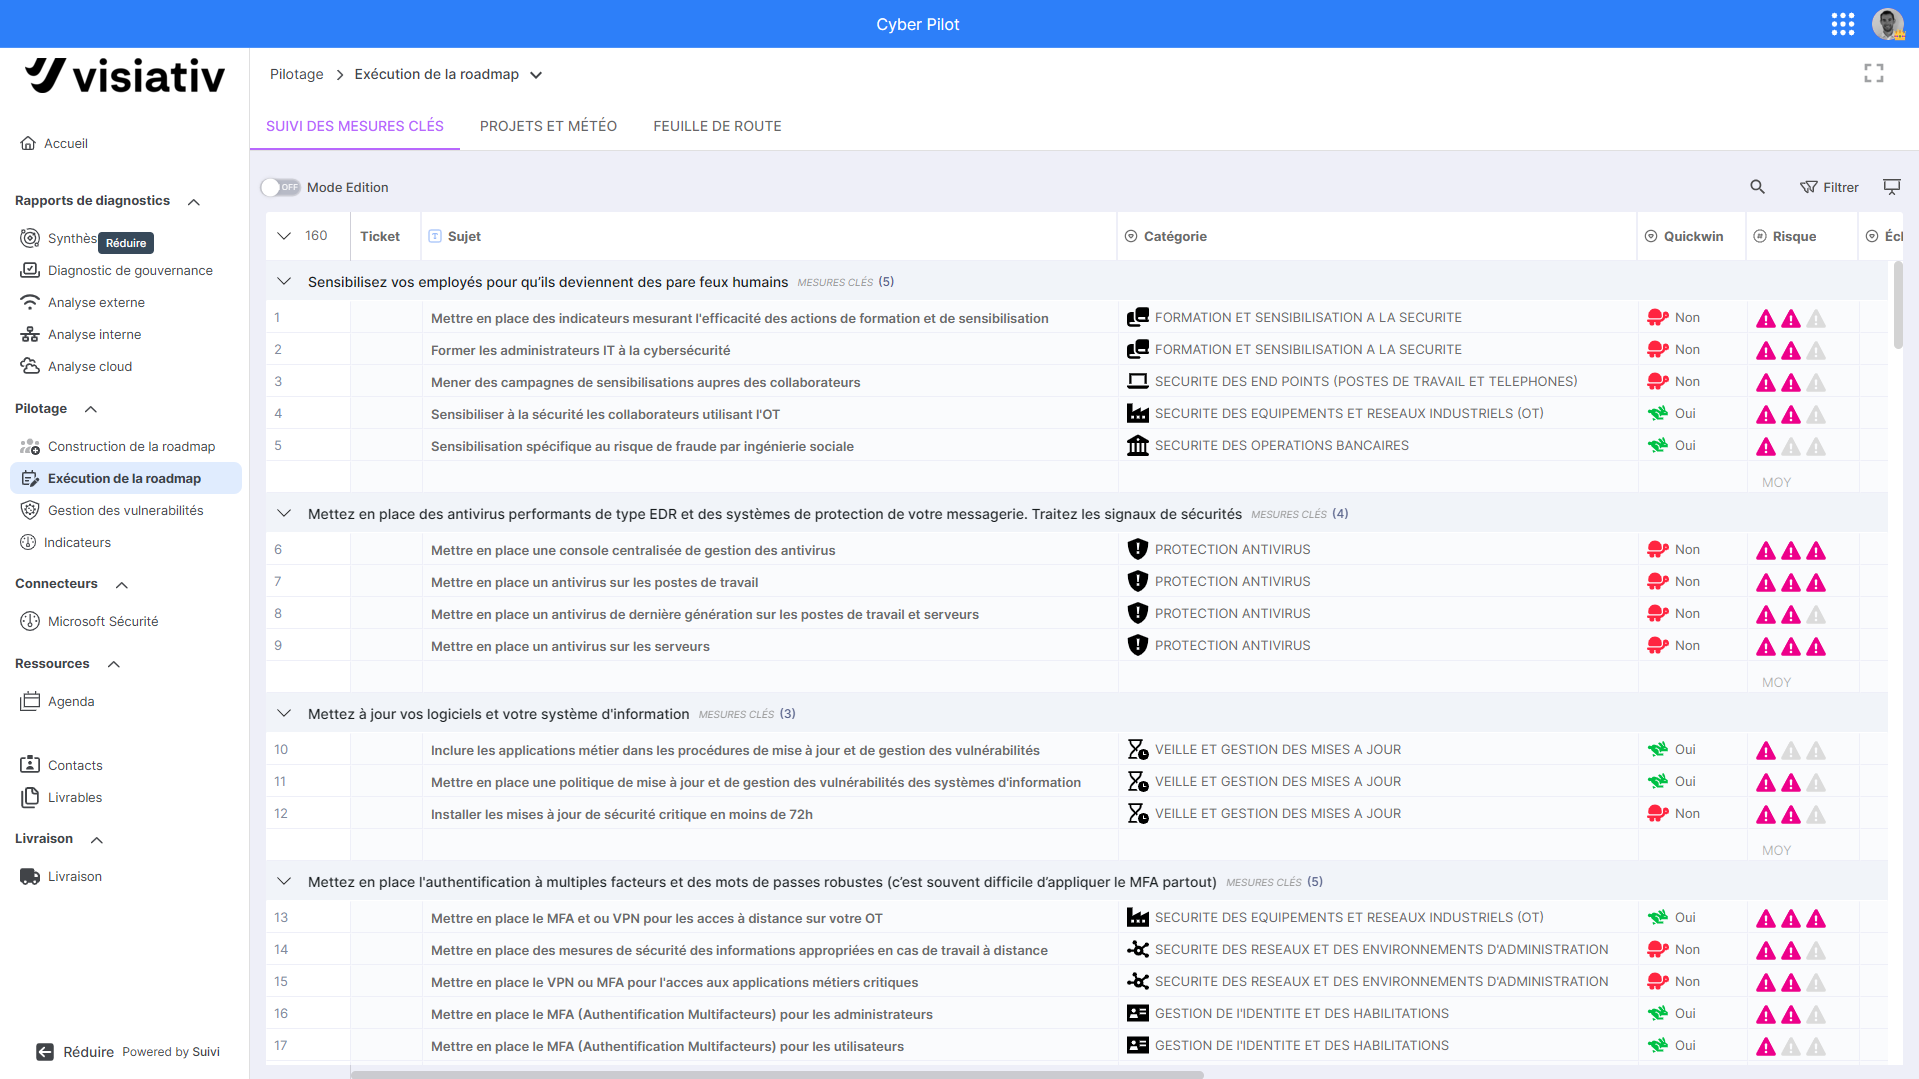Click the Indicateurs icon
The height and width of the screenshot is (1079, 1919).
click(x=28, y=542)
